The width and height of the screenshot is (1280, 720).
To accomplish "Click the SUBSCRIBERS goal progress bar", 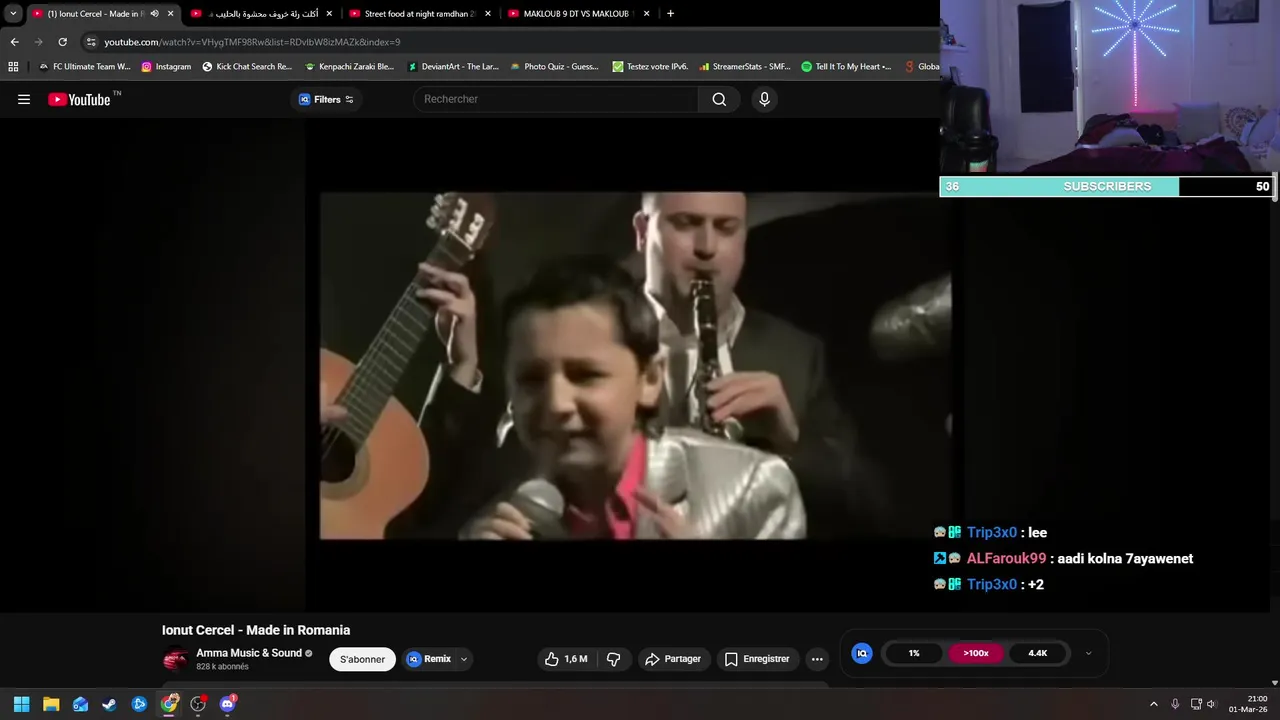I will pos(1106,186).
